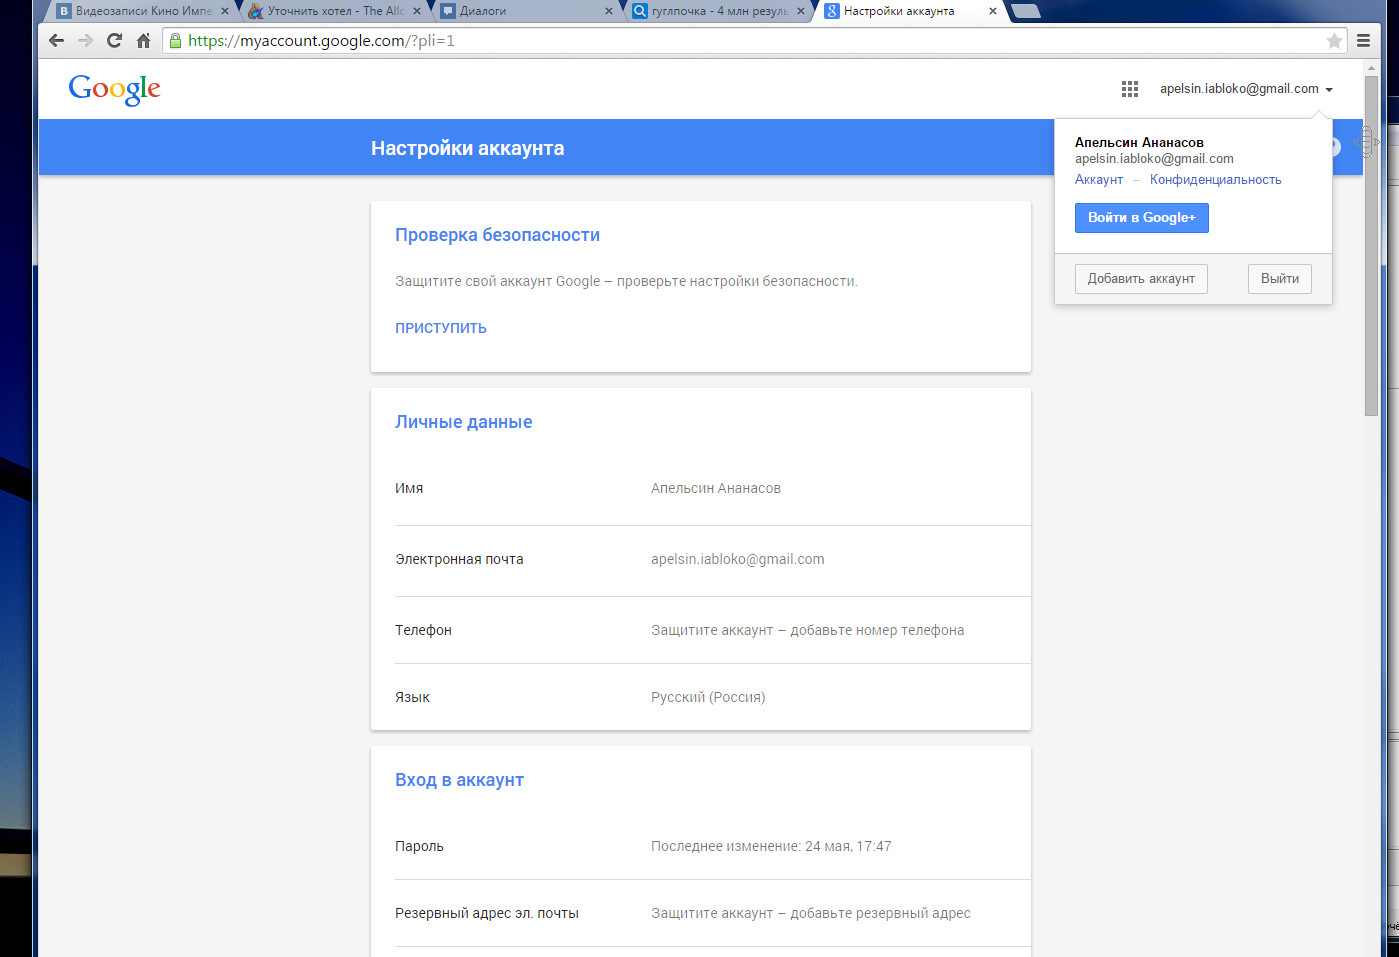Image resolution: width=1399 pixels, height=957 pixels.
Task: Click ПРИСТУПИТЬ to start security check
Action: click(x=441, y=328)
